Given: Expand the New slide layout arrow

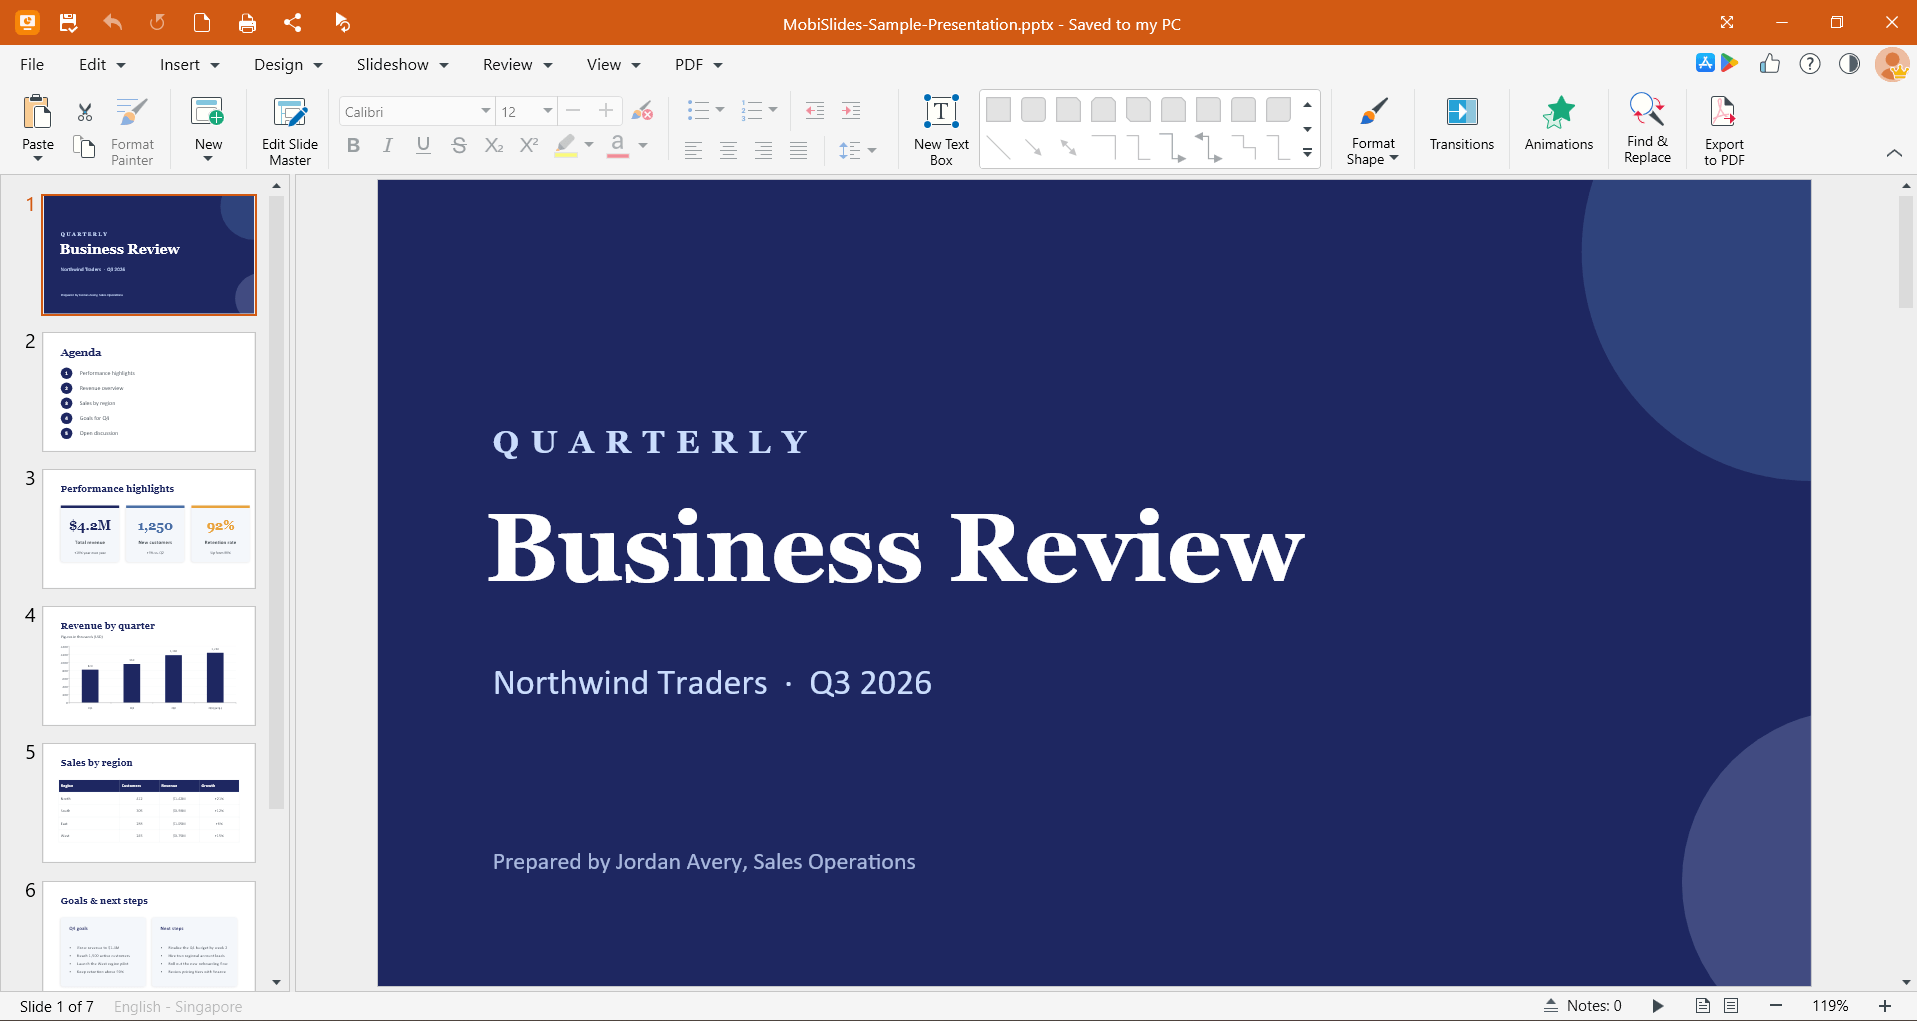Looking at the screenshot, I should (x=208, y=159).
